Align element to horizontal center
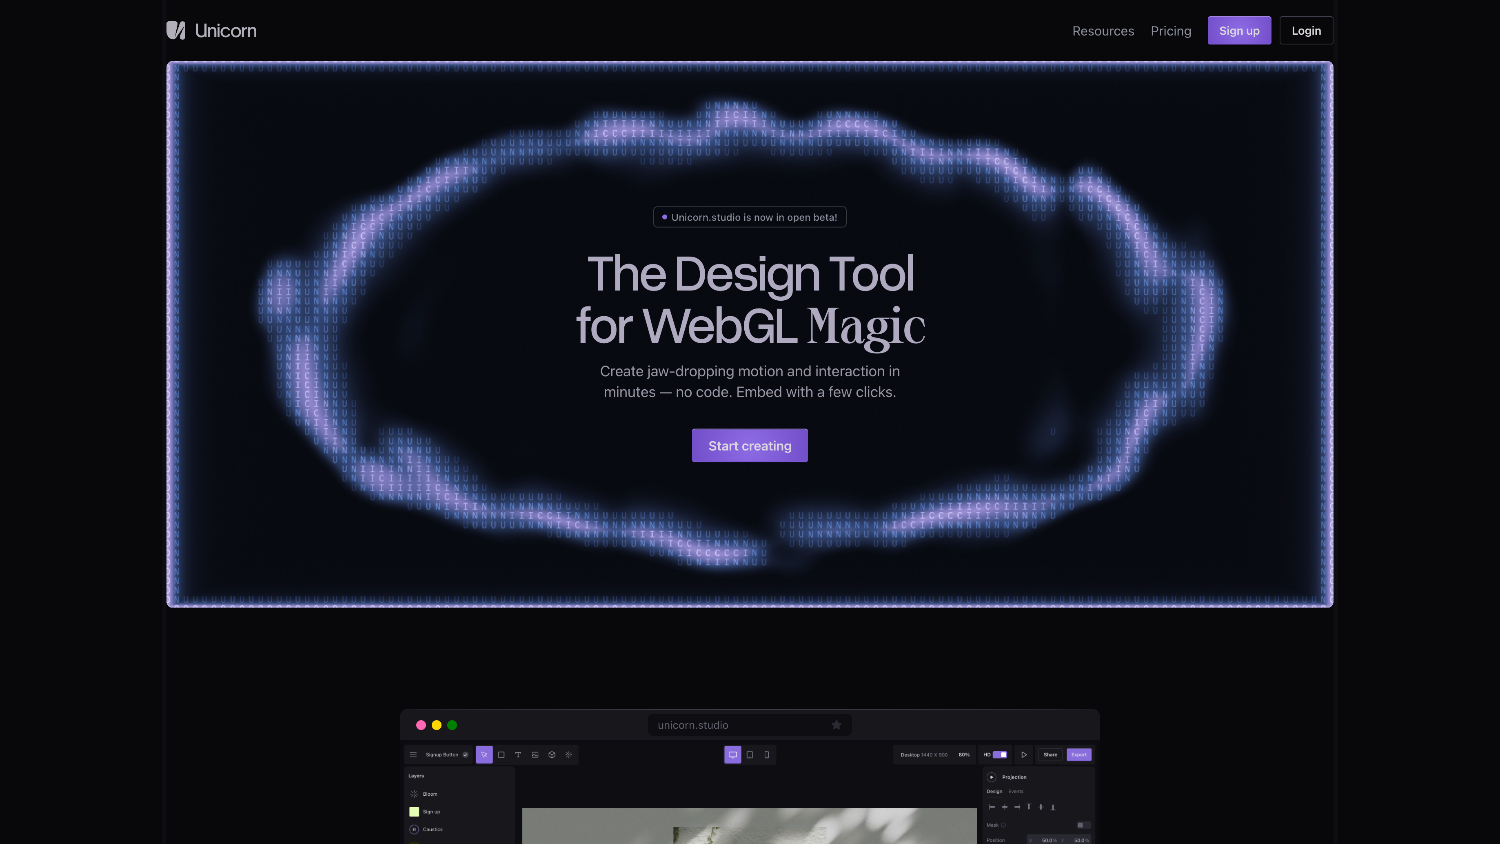 point(1005,807)
